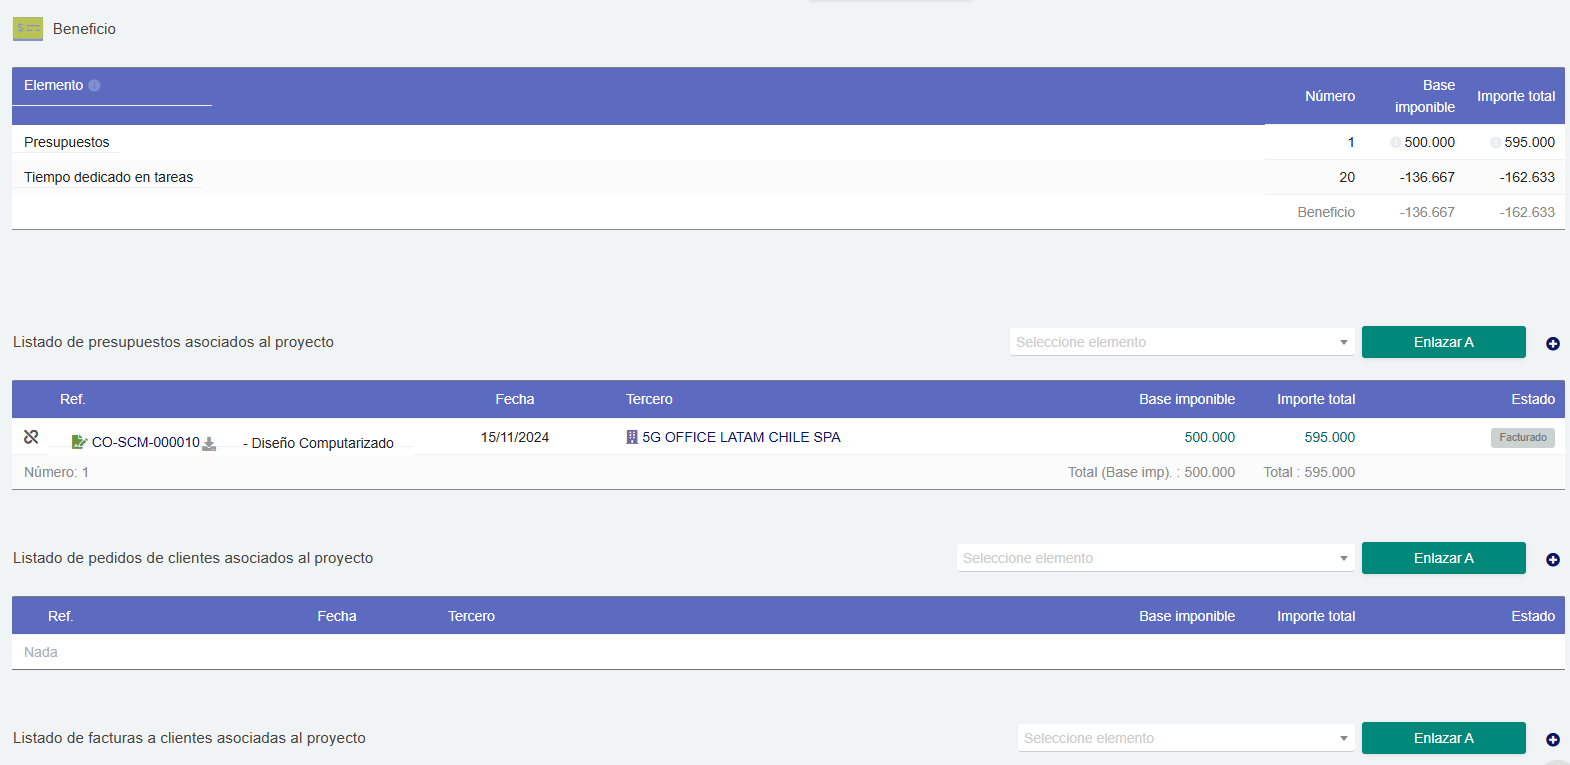Click the info icon beside 500.000 in Presupuestos row
This screenshot has height=765, width=1570.
(x=1395, y=143)
